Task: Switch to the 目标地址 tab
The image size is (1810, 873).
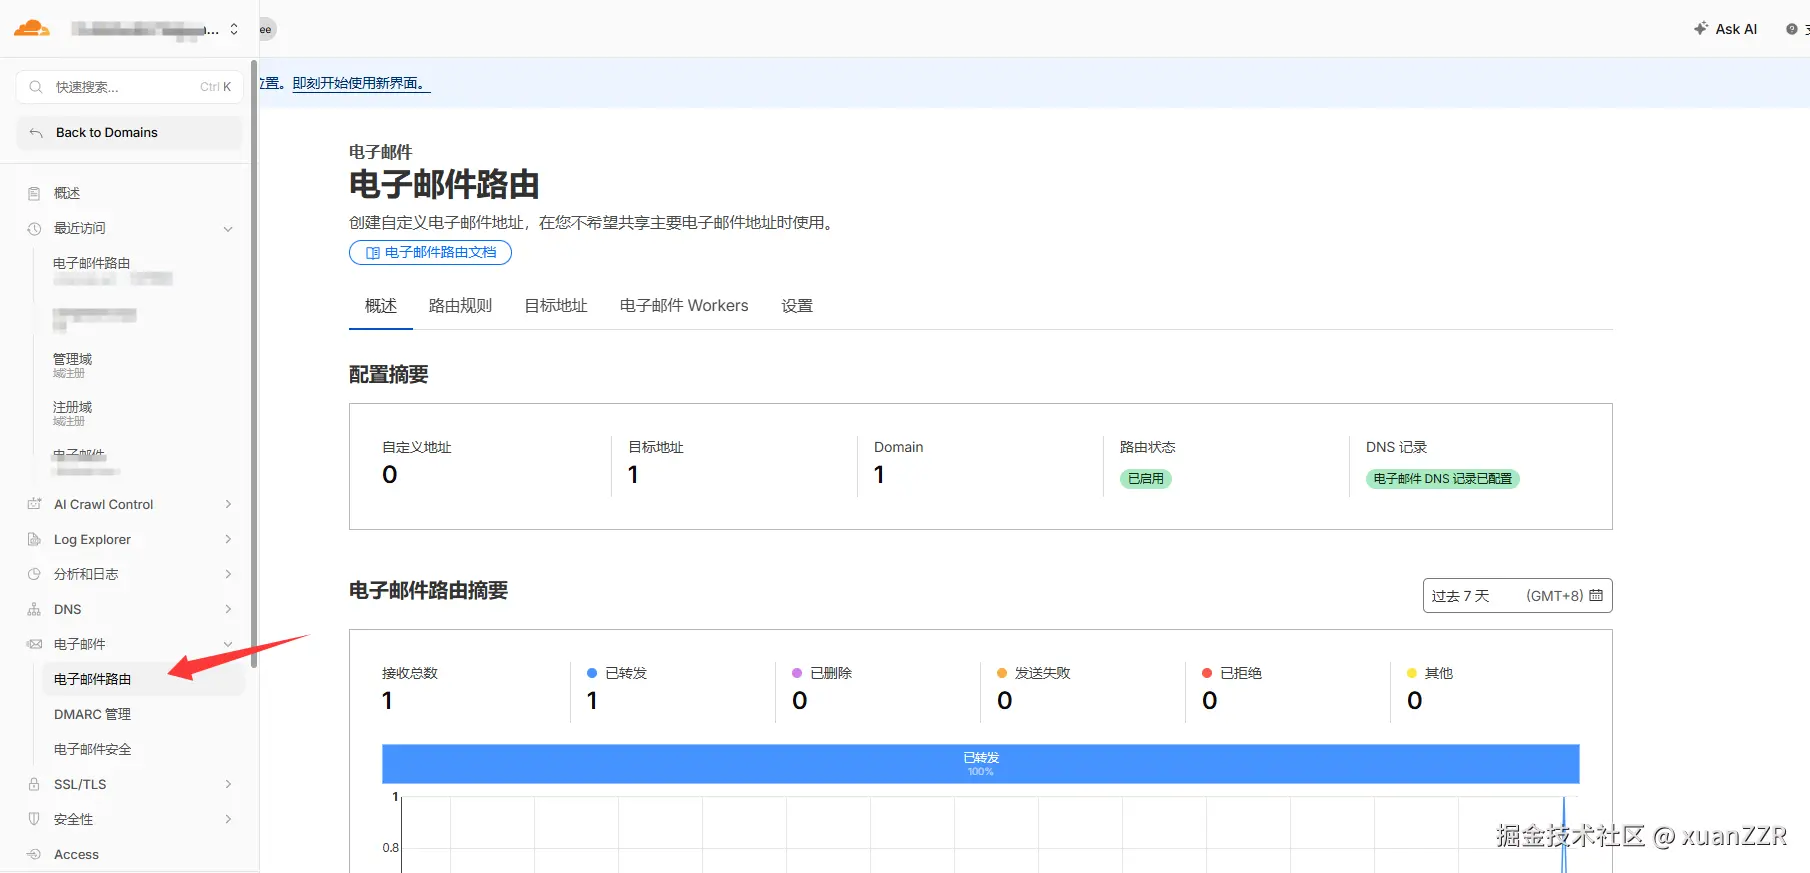Action: [x=556, y=306]
